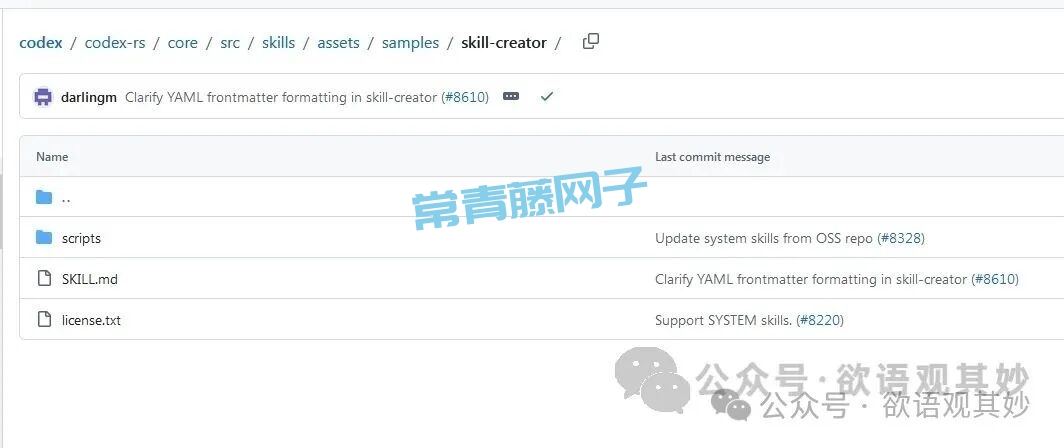The image size is (1064, 448).
Task: Click the SKILL.md file icon
Action: click(x=44, y=279)
